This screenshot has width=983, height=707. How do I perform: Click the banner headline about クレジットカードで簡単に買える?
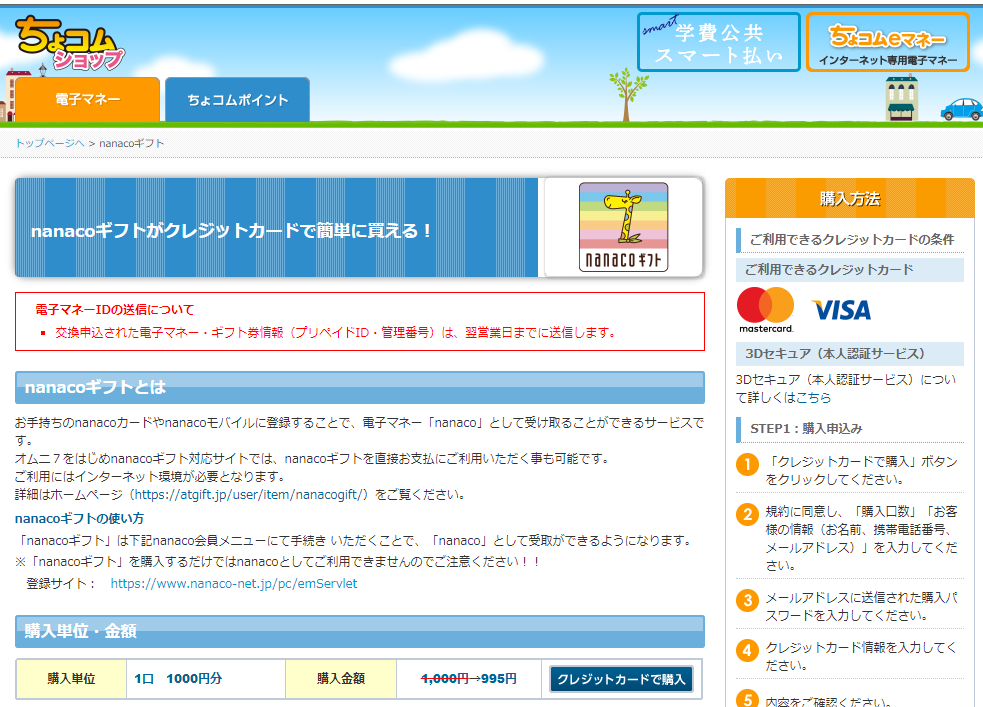pos(232,231)
